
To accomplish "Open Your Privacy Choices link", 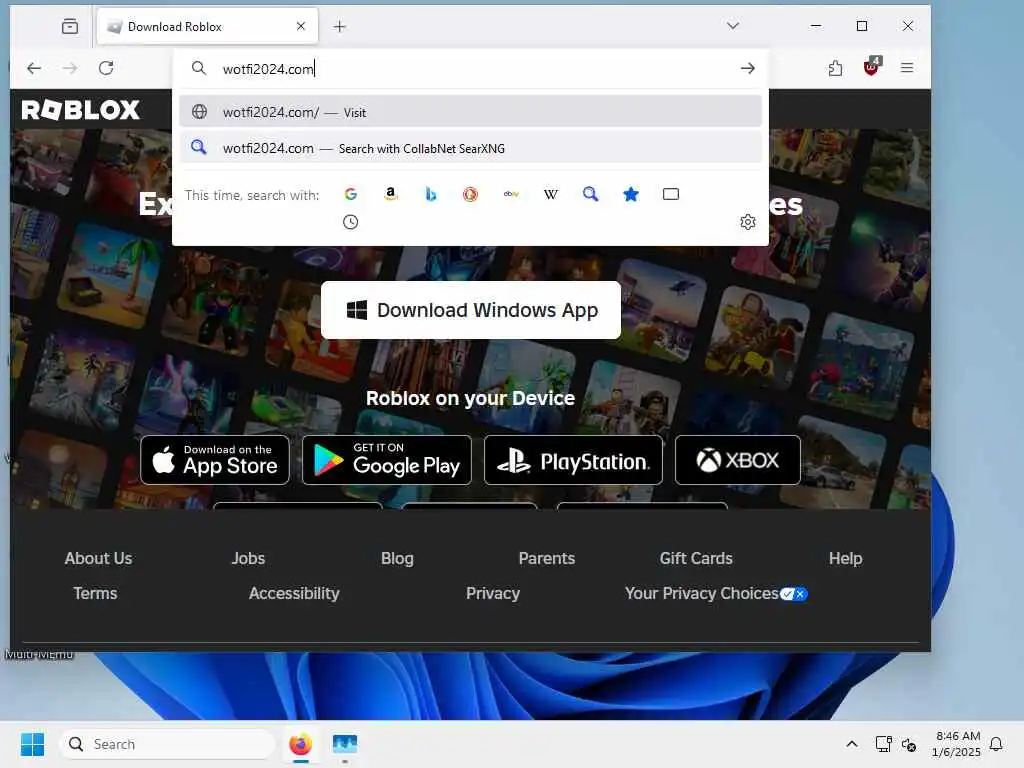I will pyautogui.click(x=716, y=593).
